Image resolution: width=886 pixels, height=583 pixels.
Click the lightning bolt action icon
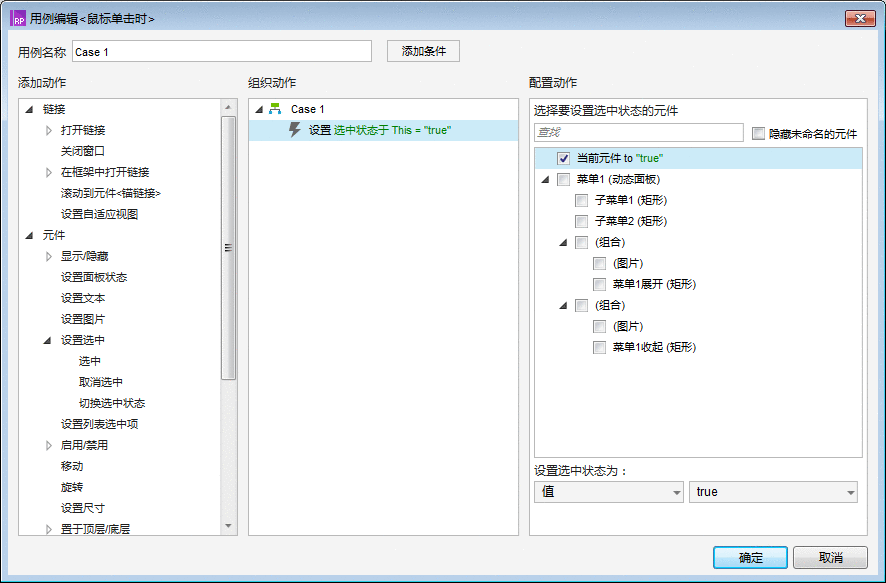294,129
